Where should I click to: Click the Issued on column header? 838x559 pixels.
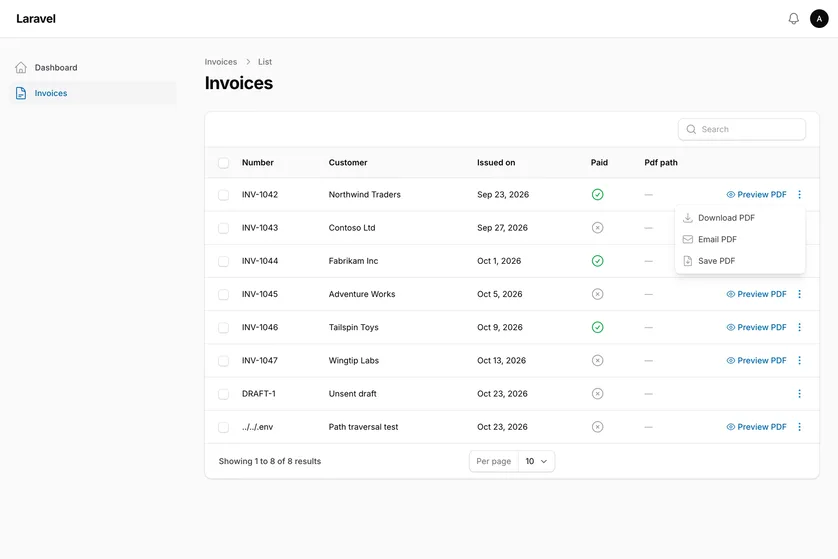coord(496,162)
